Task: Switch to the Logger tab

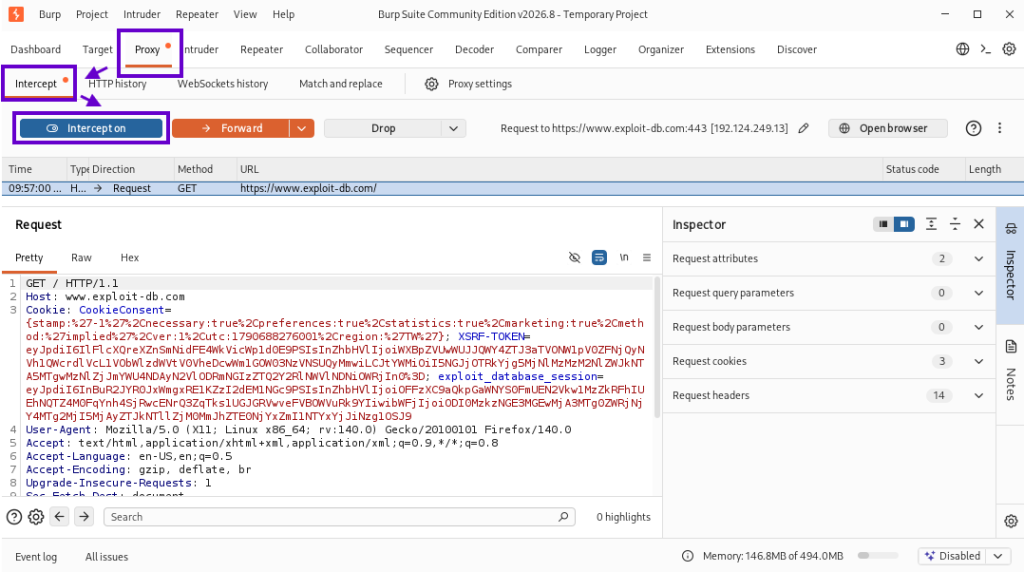Action: (600, 49)
